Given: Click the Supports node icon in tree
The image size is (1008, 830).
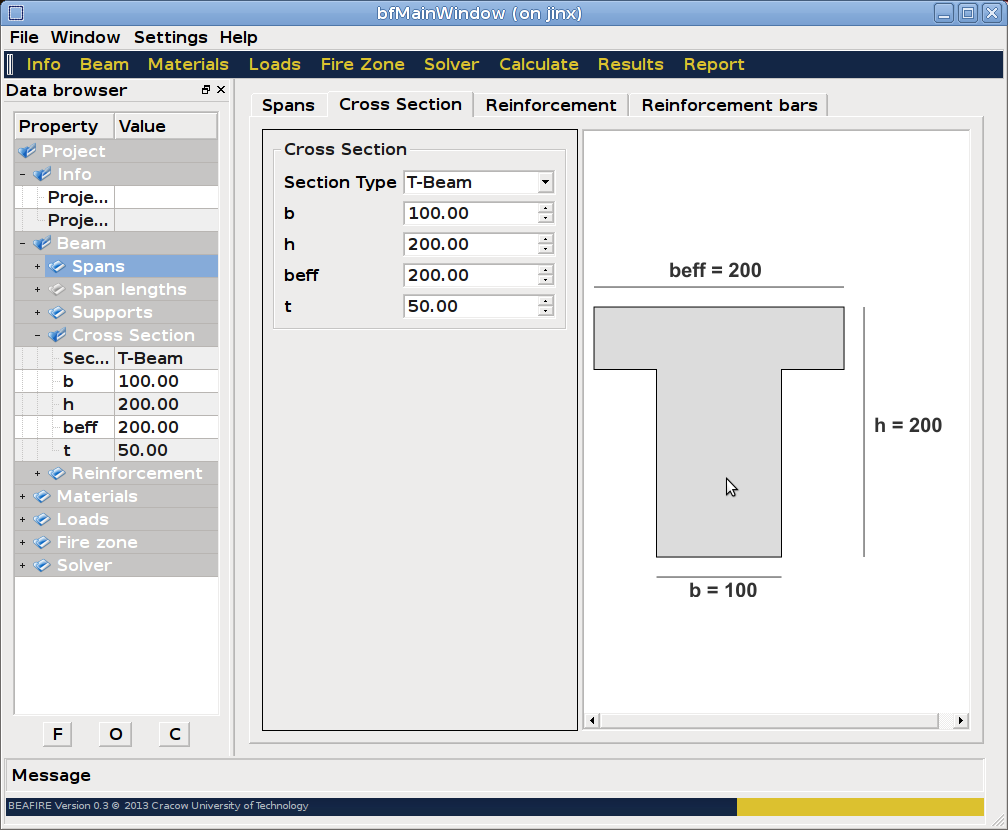Looking at the screenshot, I should [x=57, y=312].
